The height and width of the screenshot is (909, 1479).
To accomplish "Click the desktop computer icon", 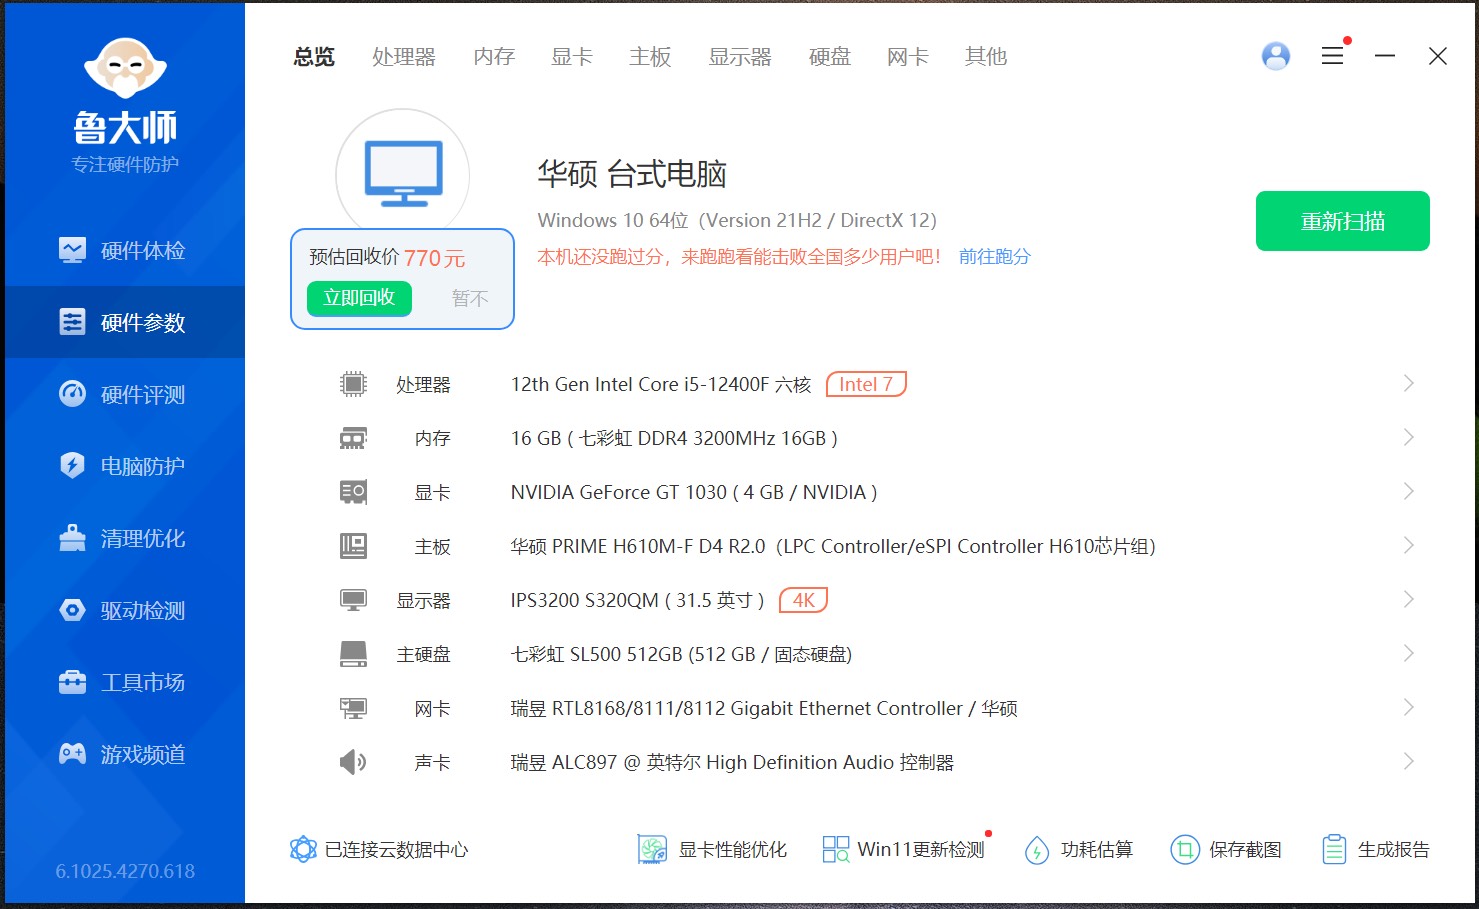I will pos(403,173).
